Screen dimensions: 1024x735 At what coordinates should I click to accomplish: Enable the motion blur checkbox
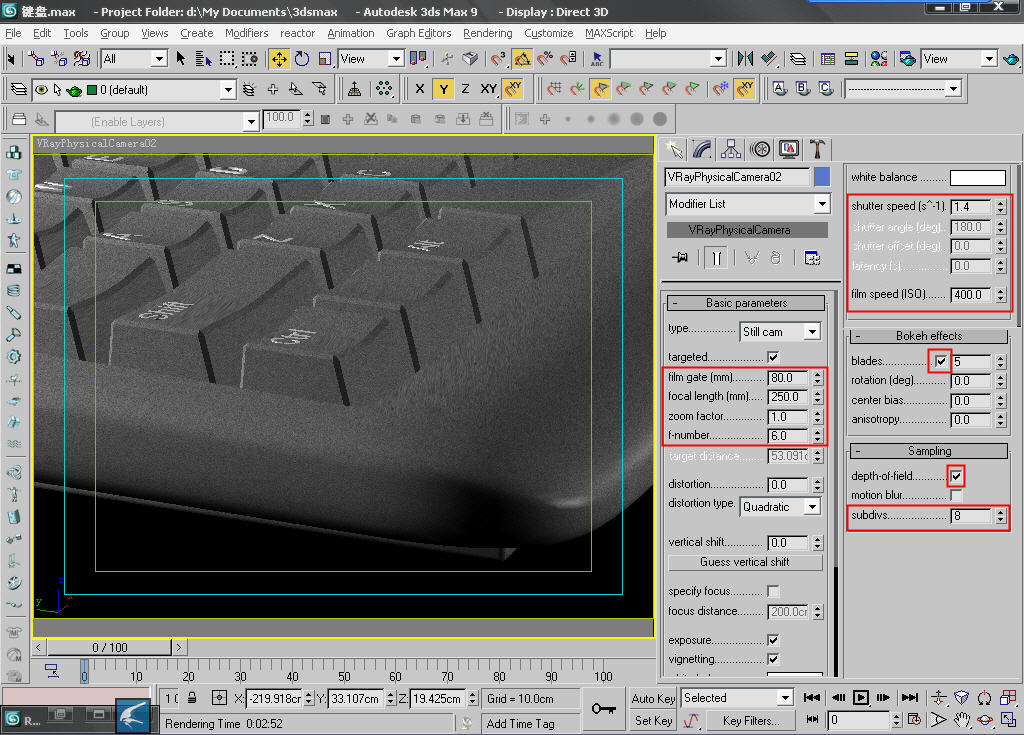click(956, 496)
